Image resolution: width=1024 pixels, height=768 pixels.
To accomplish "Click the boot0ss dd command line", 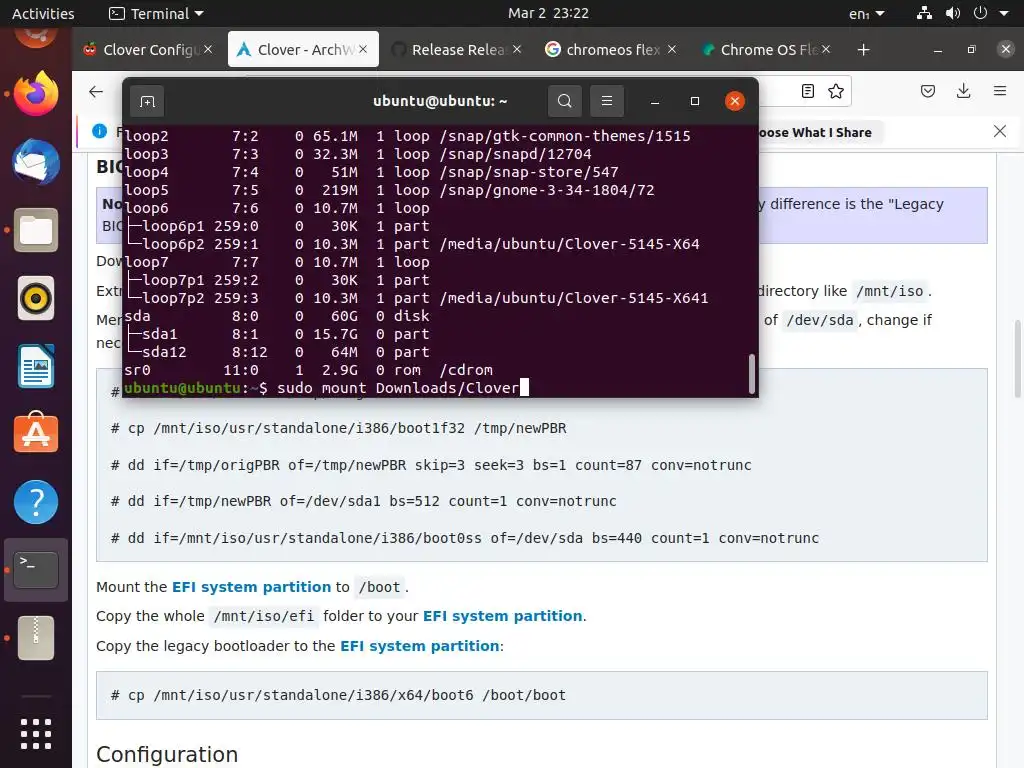I will pos(464,538).
